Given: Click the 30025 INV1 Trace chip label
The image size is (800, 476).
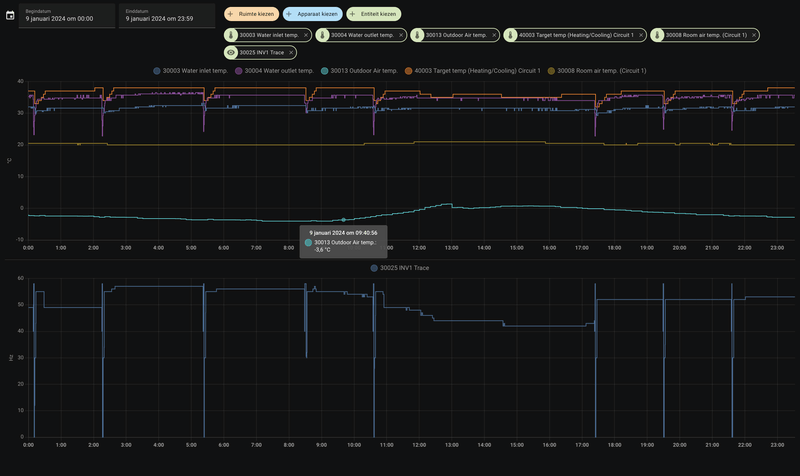Looking at the screenshot, I should (x=262, y=53).
